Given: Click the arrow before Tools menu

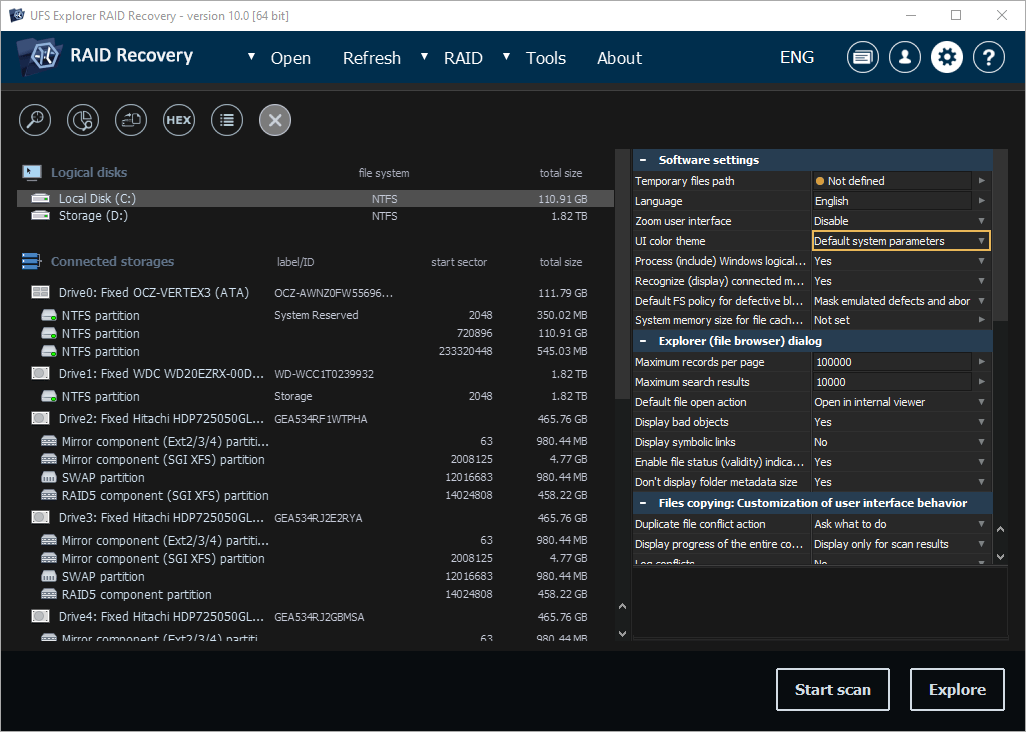Looking at the screenshot, I should point(506,57).
